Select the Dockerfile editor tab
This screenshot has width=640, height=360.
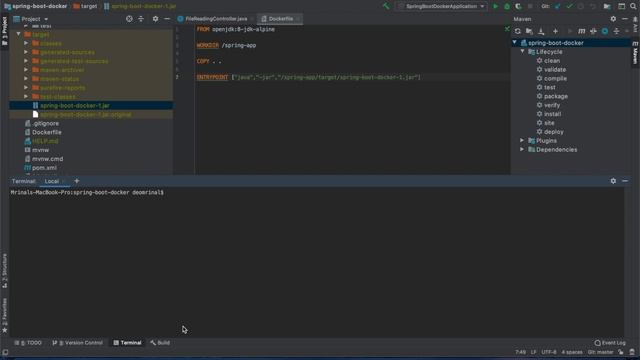pos(280,19)
